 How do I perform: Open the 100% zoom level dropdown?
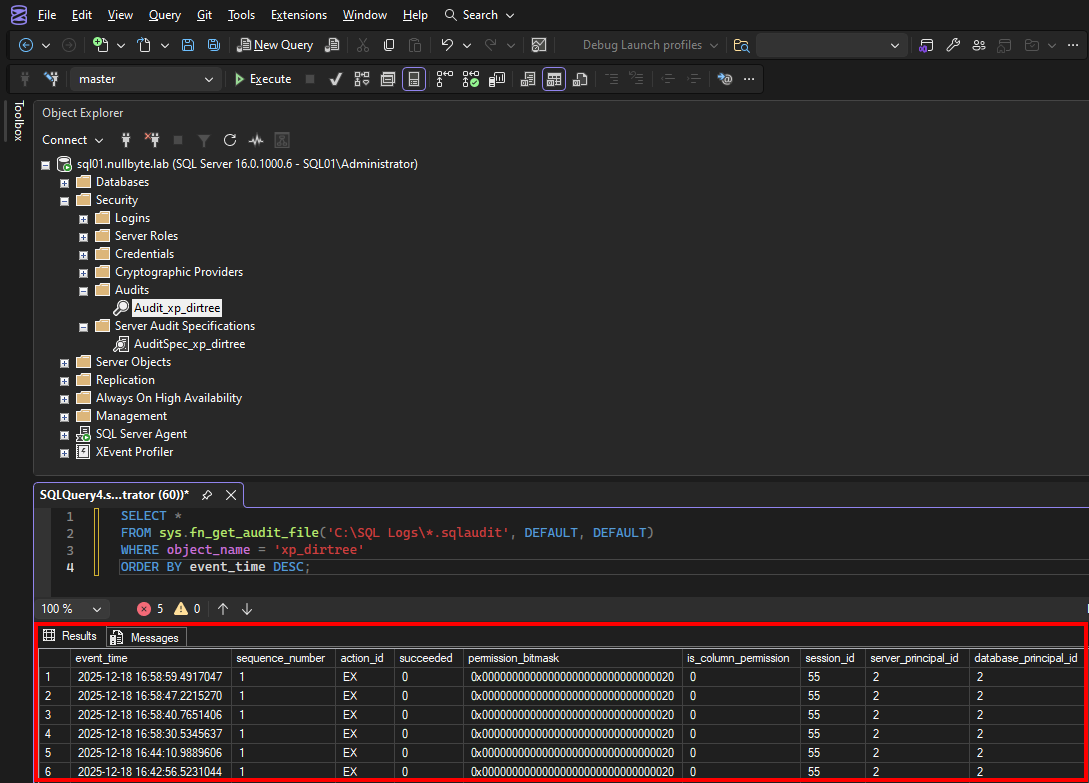point(97,609)
